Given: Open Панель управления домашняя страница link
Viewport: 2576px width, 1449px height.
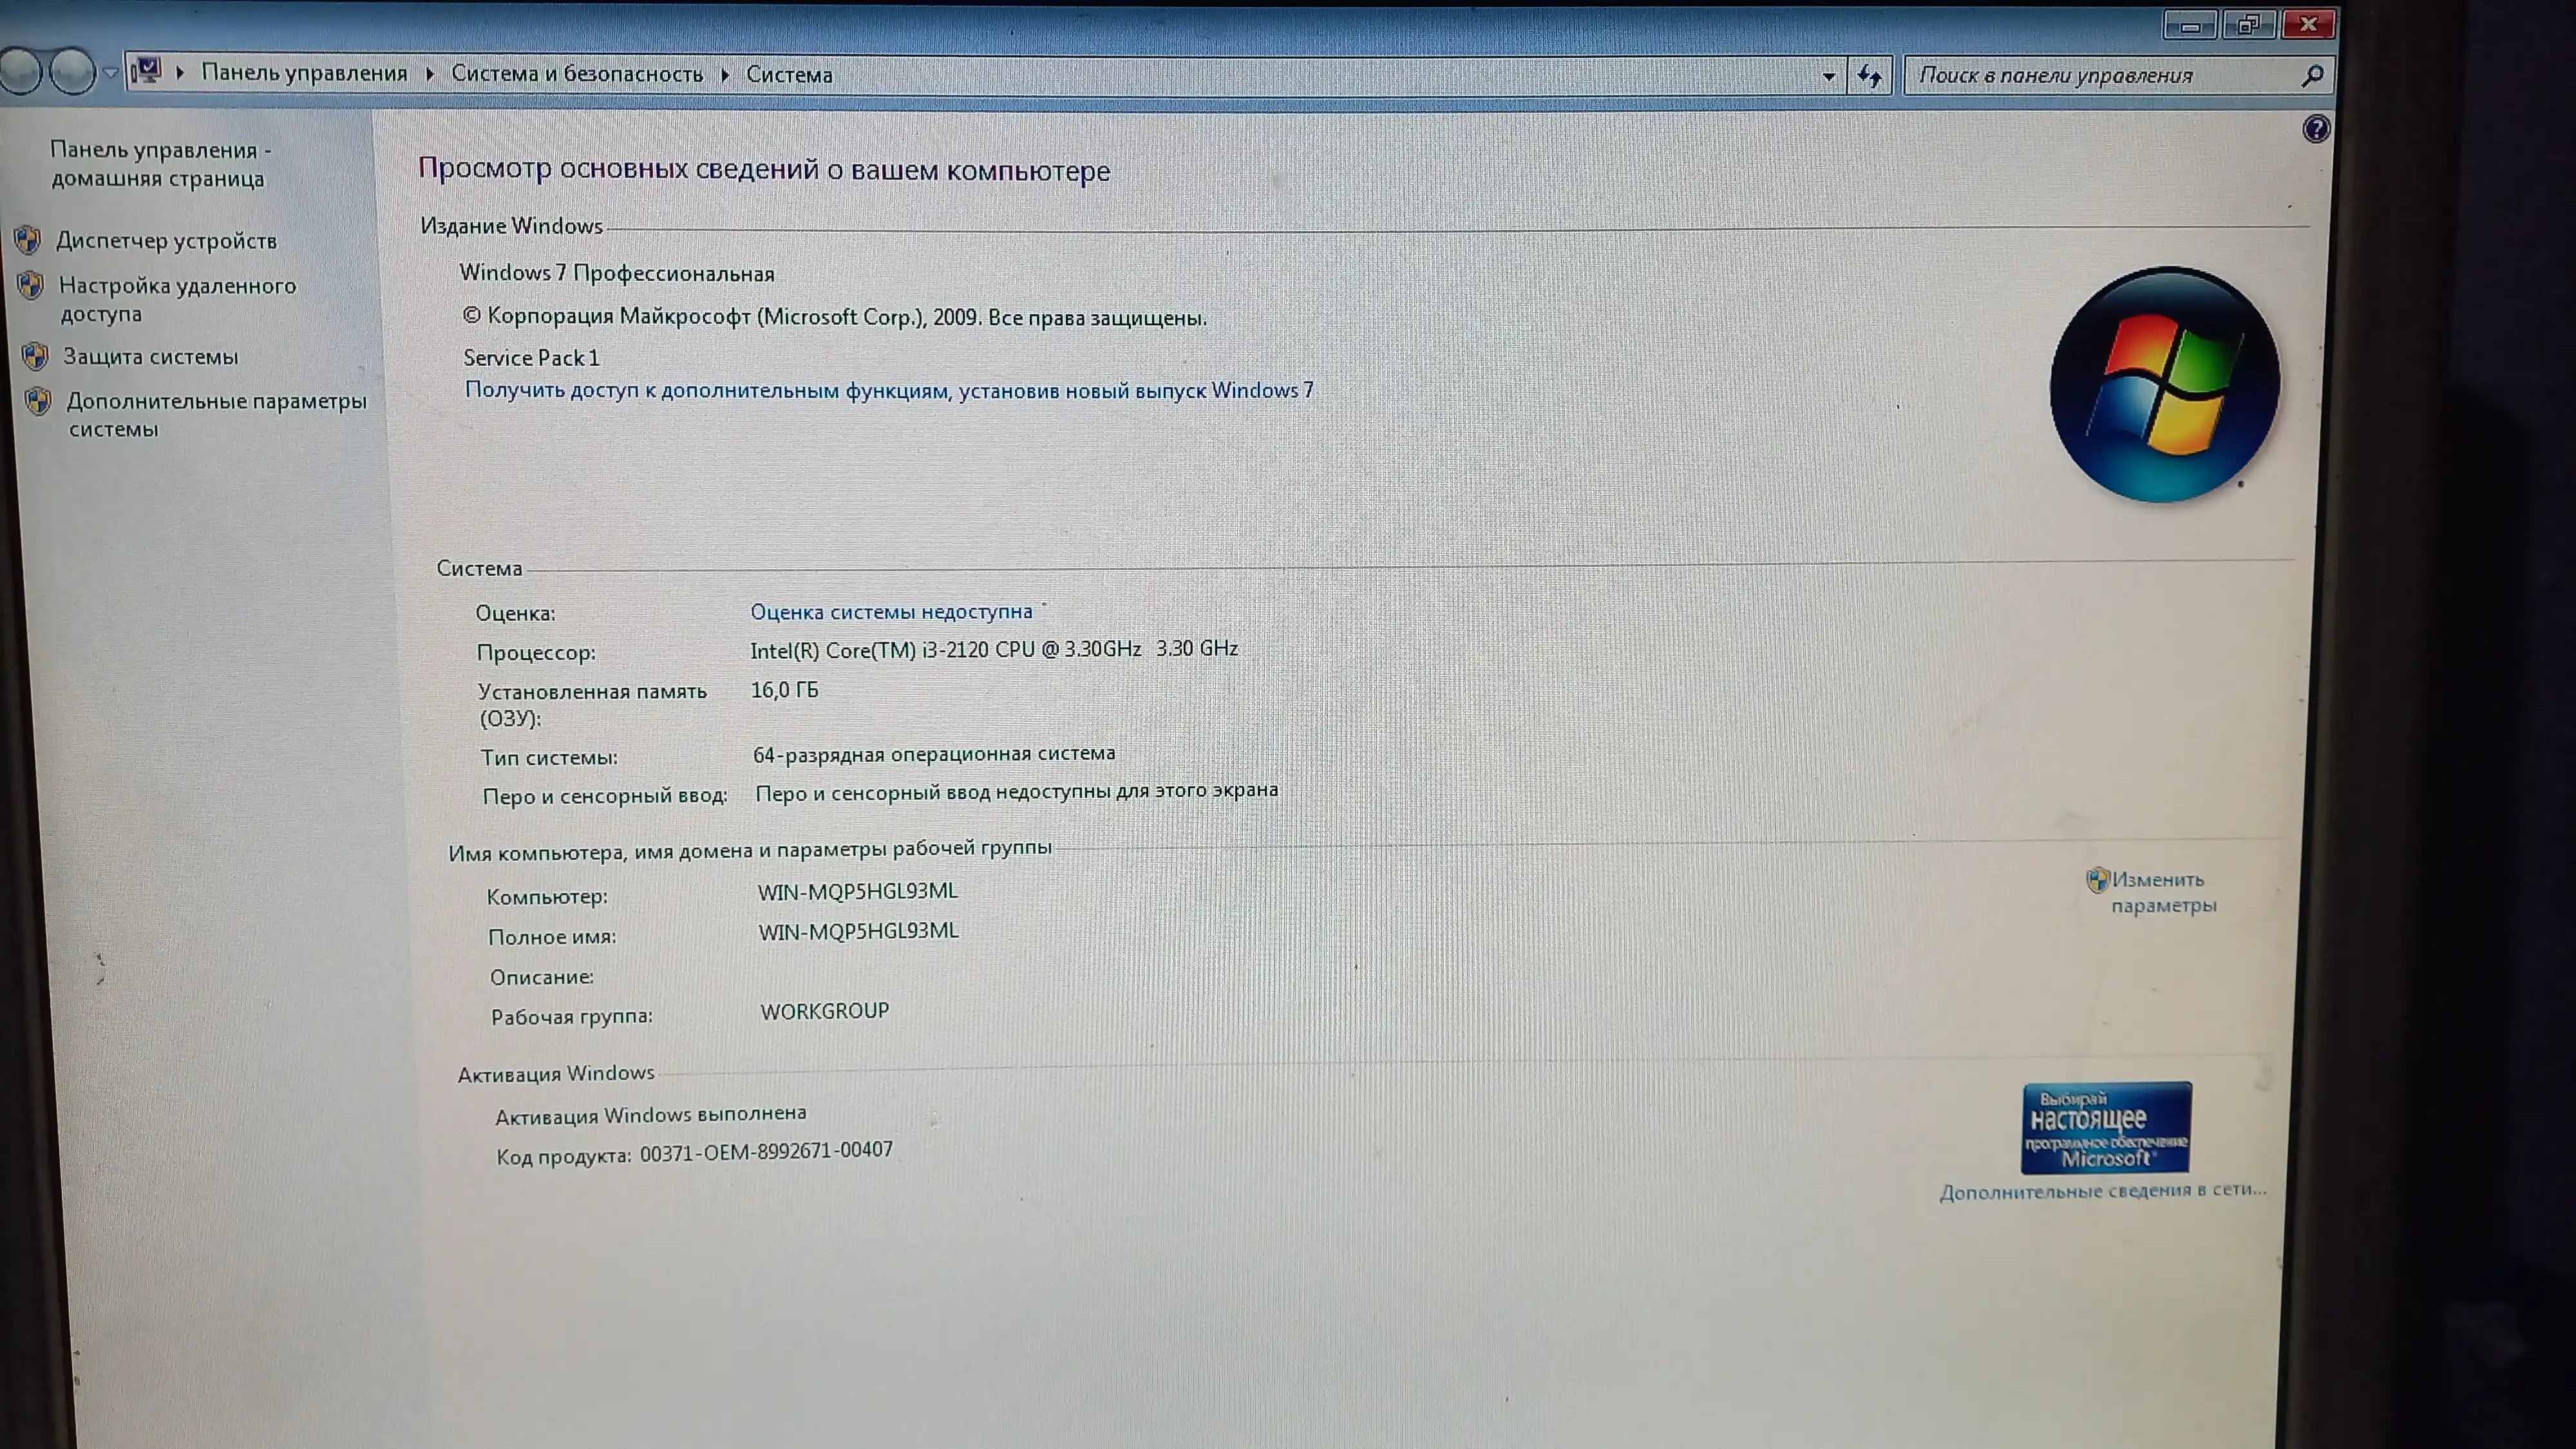Looking at the screenshot, I should point(160,164).
